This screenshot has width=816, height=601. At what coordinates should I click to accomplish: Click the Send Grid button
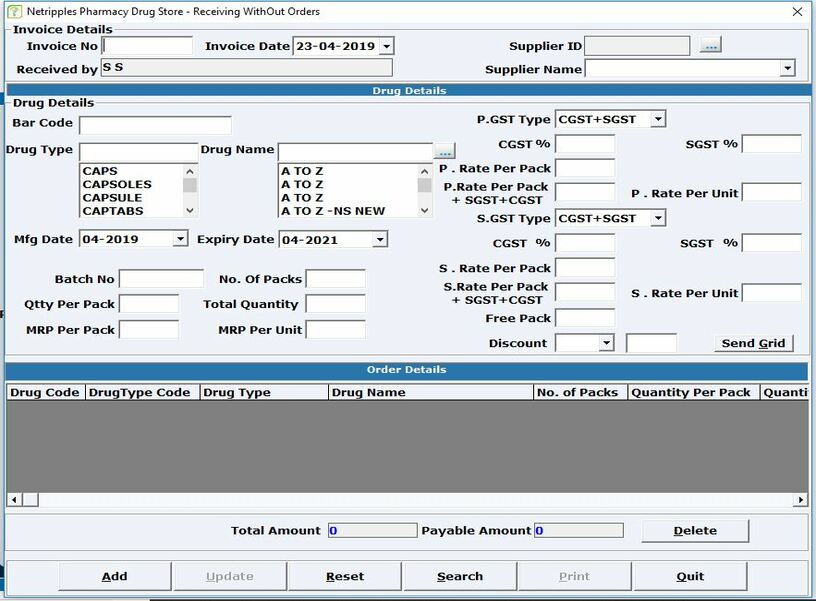coord(754,343)
